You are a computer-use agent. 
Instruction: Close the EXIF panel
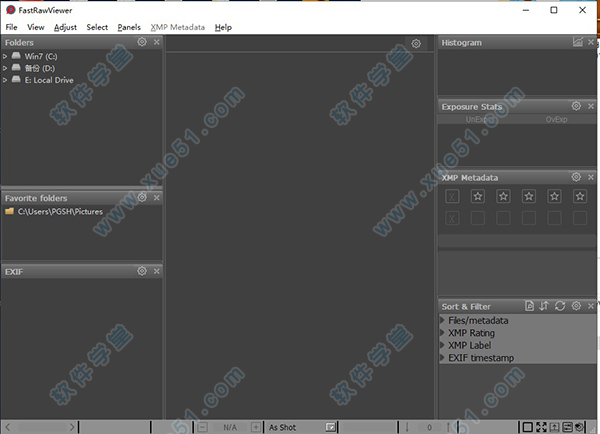[157, 271]
